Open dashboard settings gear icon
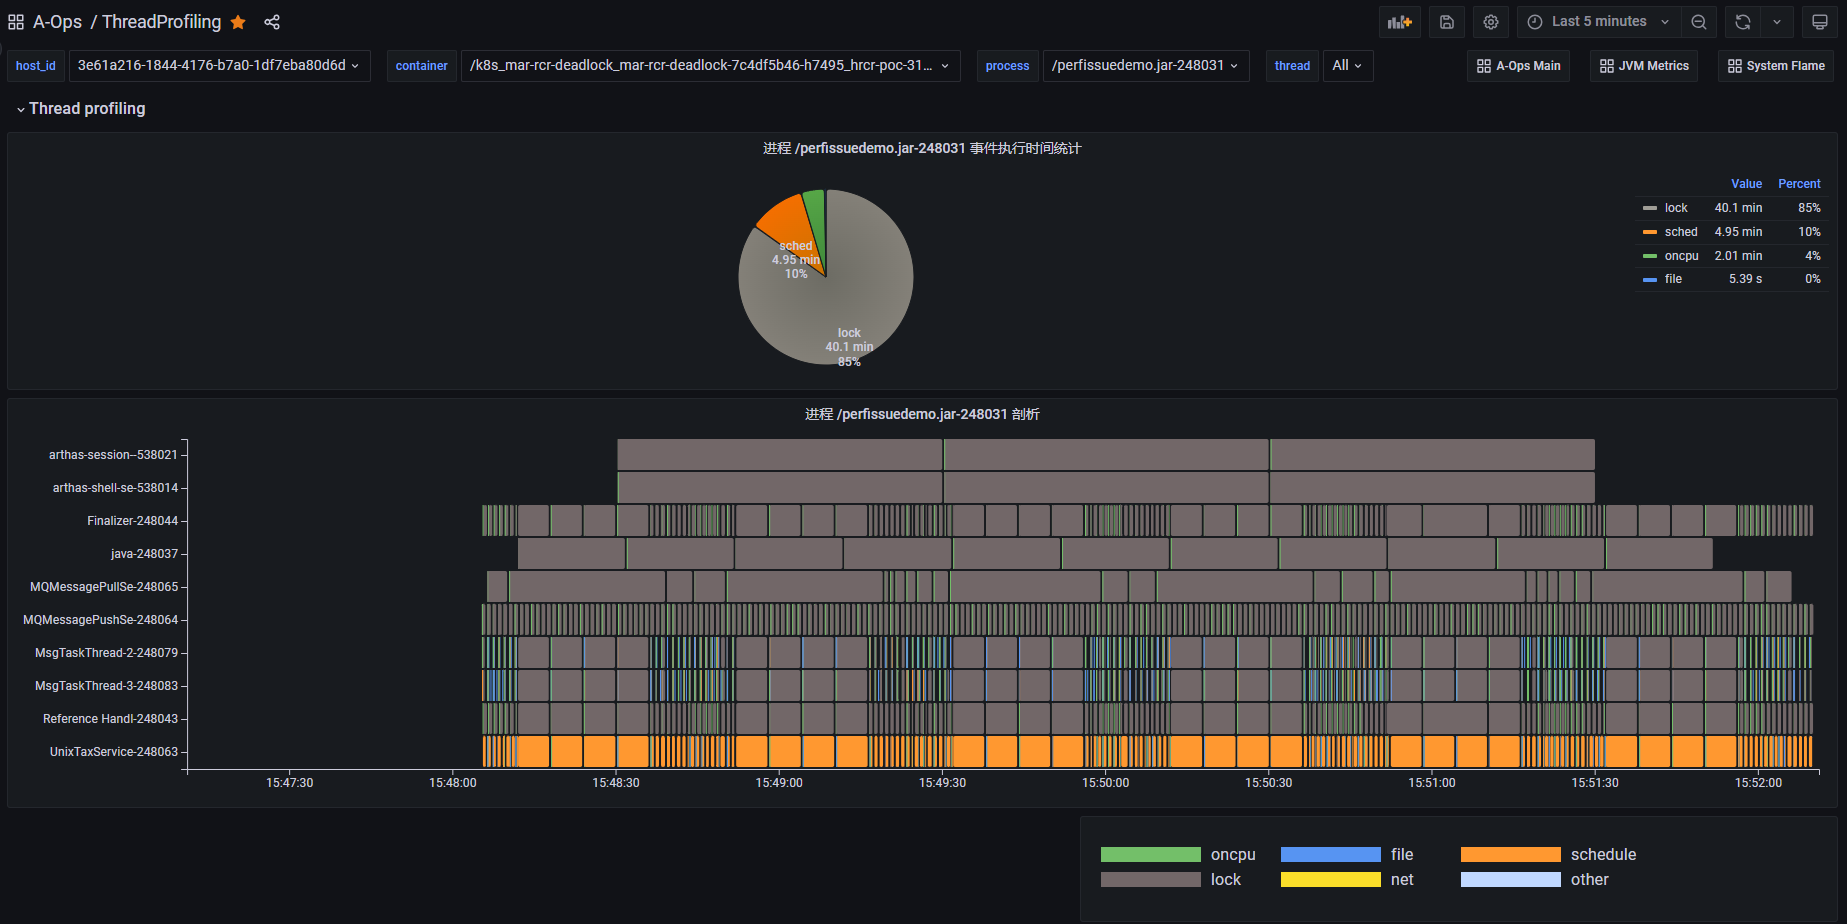 pyautogui.click(x=1490, y=22)
